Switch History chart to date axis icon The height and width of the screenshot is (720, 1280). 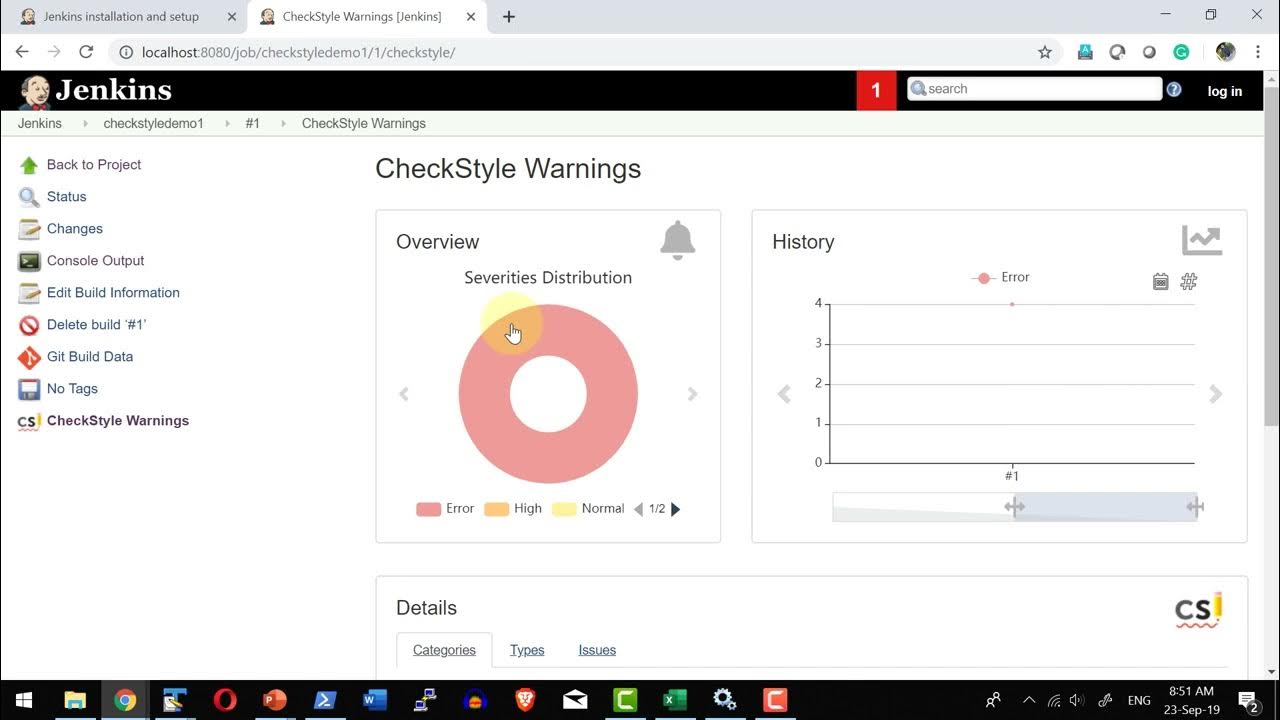click(1161, 282)
